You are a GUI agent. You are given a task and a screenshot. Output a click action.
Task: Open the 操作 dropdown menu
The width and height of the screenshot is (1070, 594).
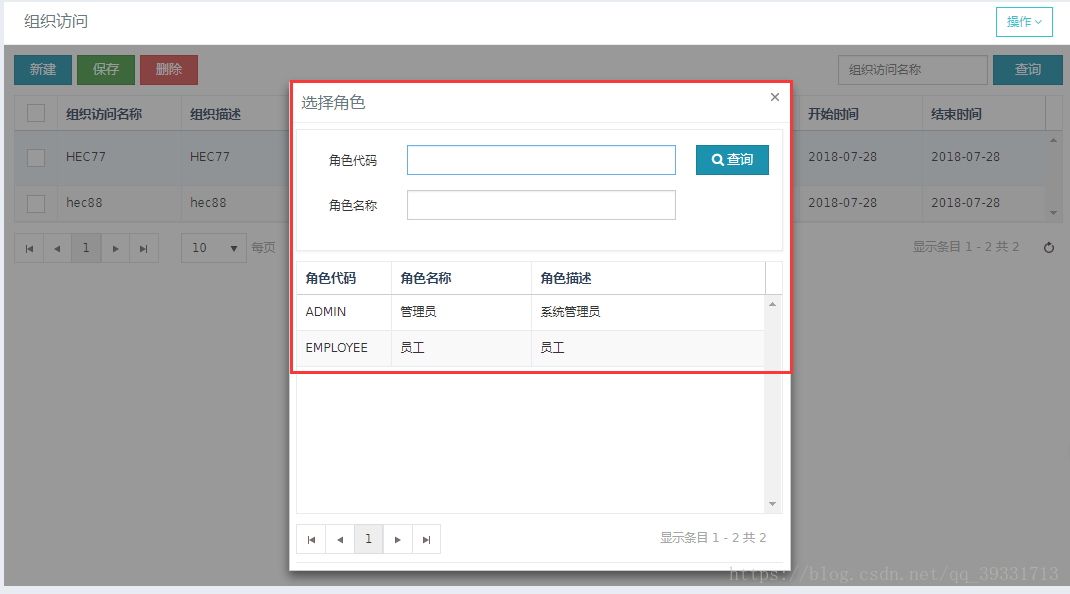point(1024,22)
